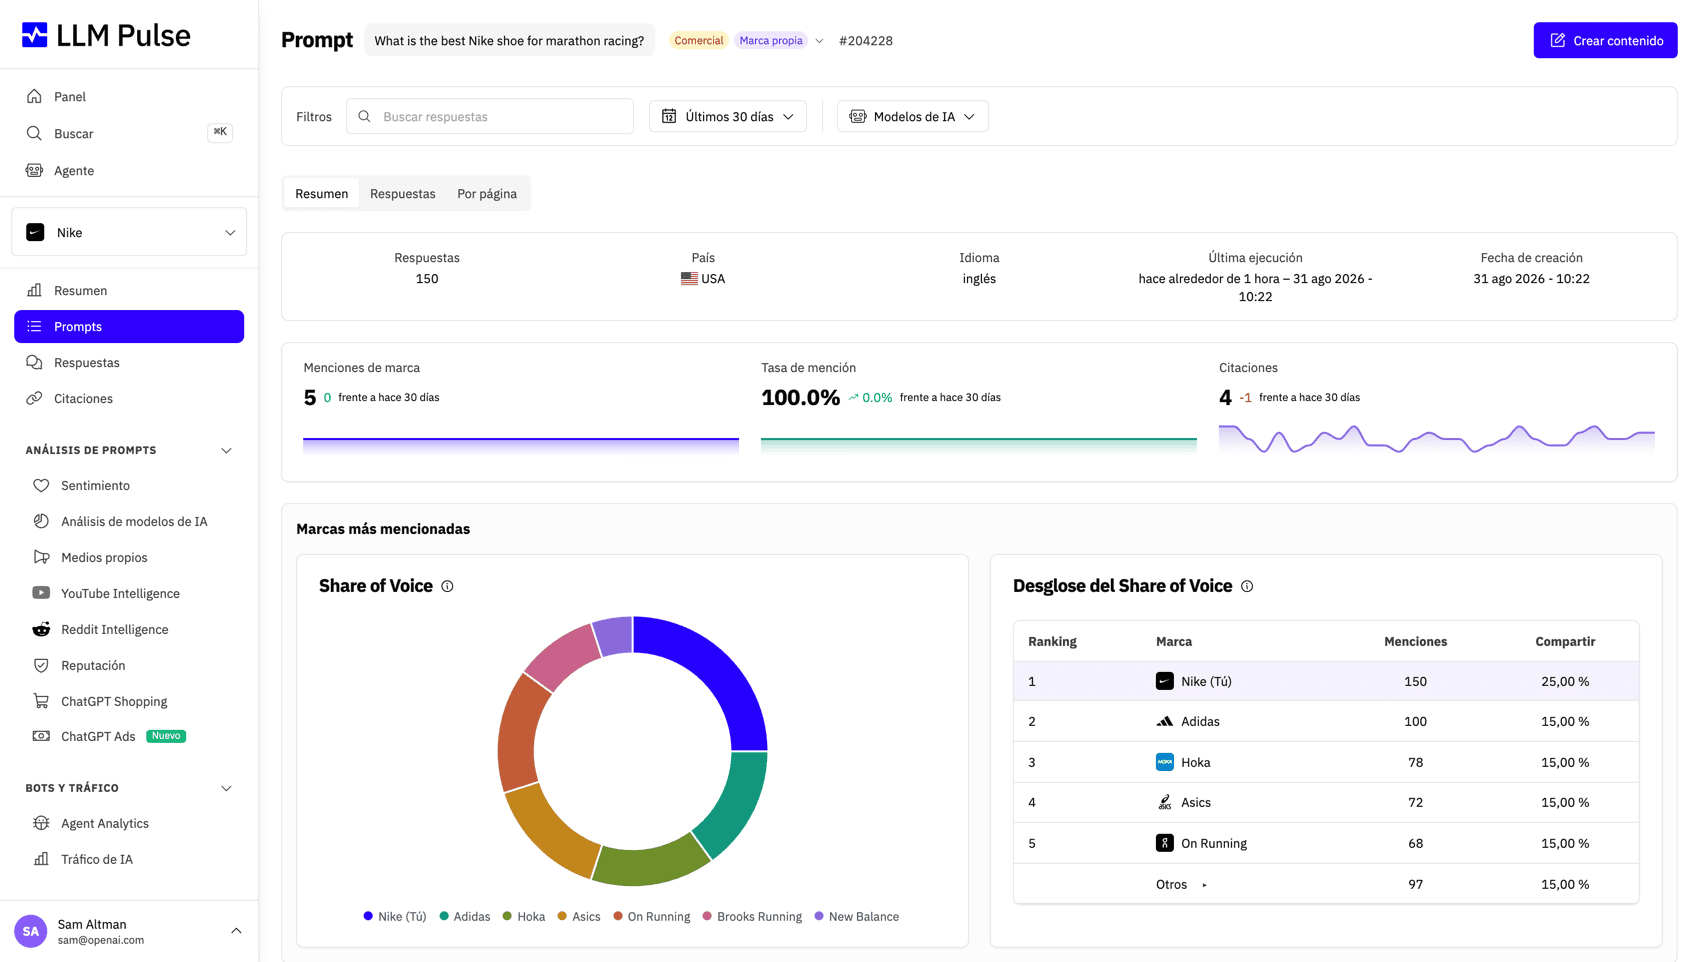Click the prompt text about Nike marathon shoe

(509, 41)
